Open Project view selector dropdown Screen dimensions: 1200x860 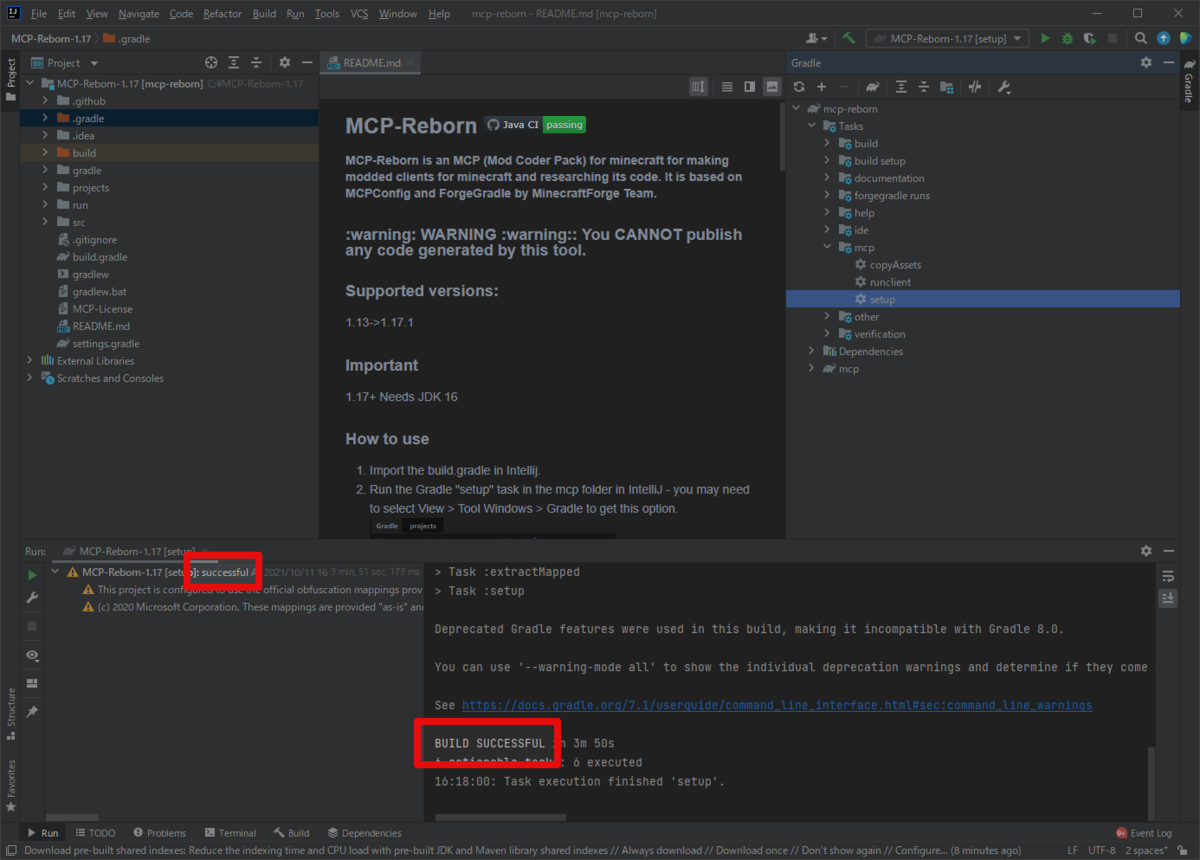pyautogui.click(x=72, y=62)
